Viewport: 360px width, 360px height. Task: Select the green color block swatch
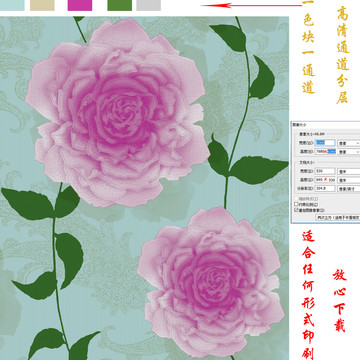pyautogui.click(x=119, y=5)
